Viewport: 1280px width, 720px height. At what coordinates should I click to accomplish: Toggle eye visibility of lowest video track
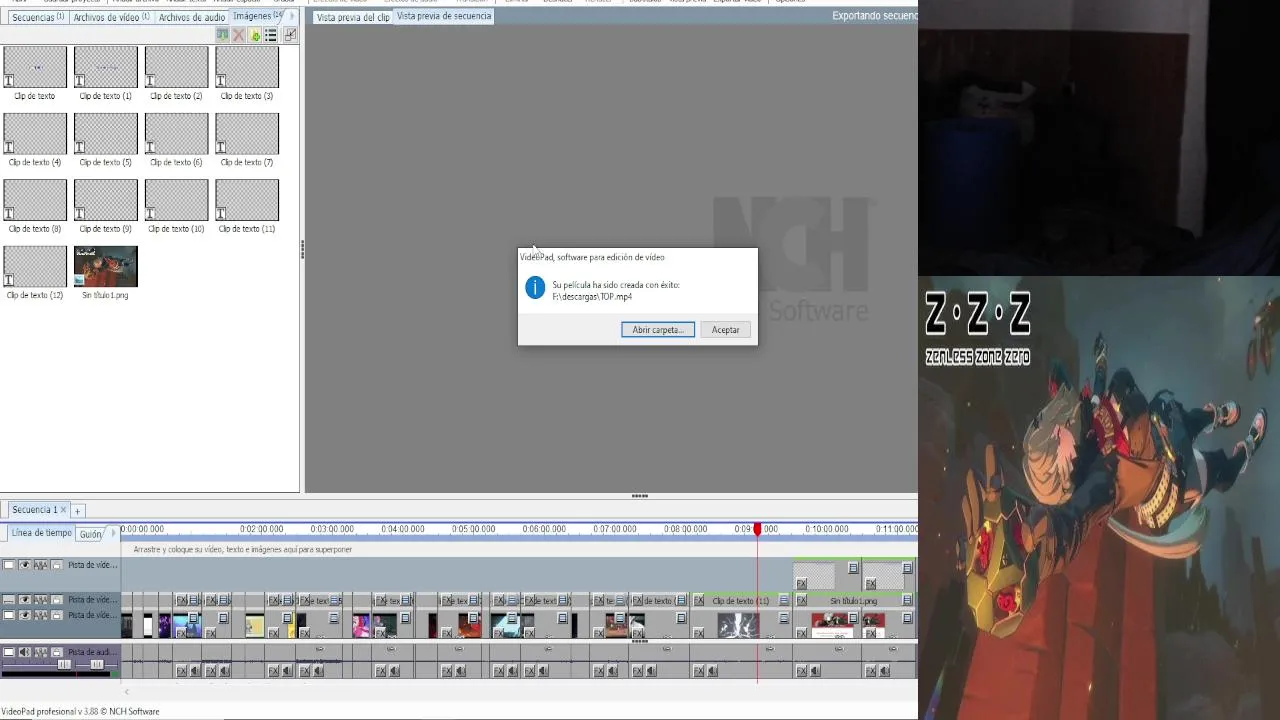25,615
